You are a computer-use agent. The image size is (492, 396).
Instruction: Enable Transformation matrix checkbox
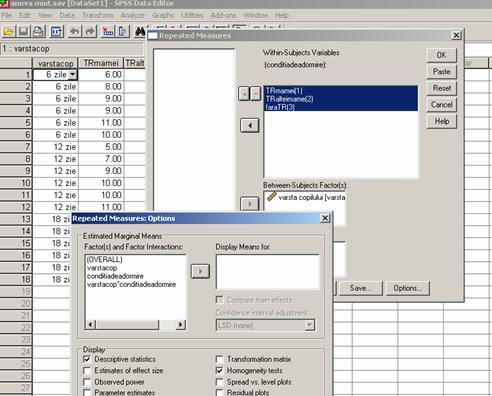pyautogui.click(x=219, y=359)
